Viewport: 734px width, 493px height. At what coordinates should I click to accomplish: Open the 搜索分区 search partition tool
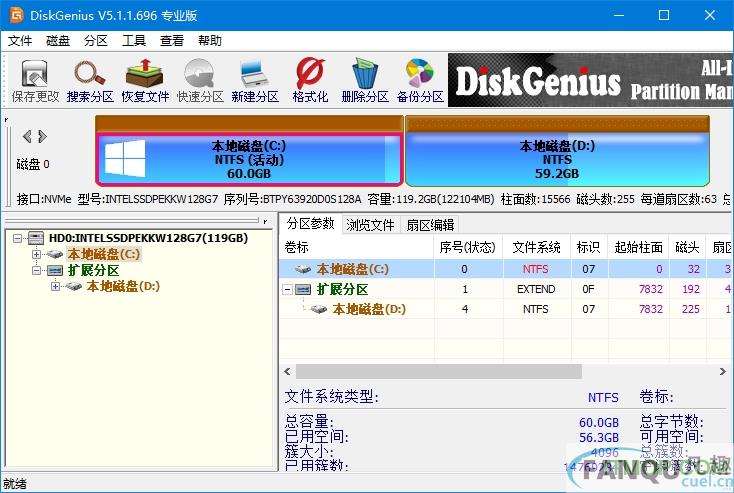pyautogui.click(x=90, y=81)
